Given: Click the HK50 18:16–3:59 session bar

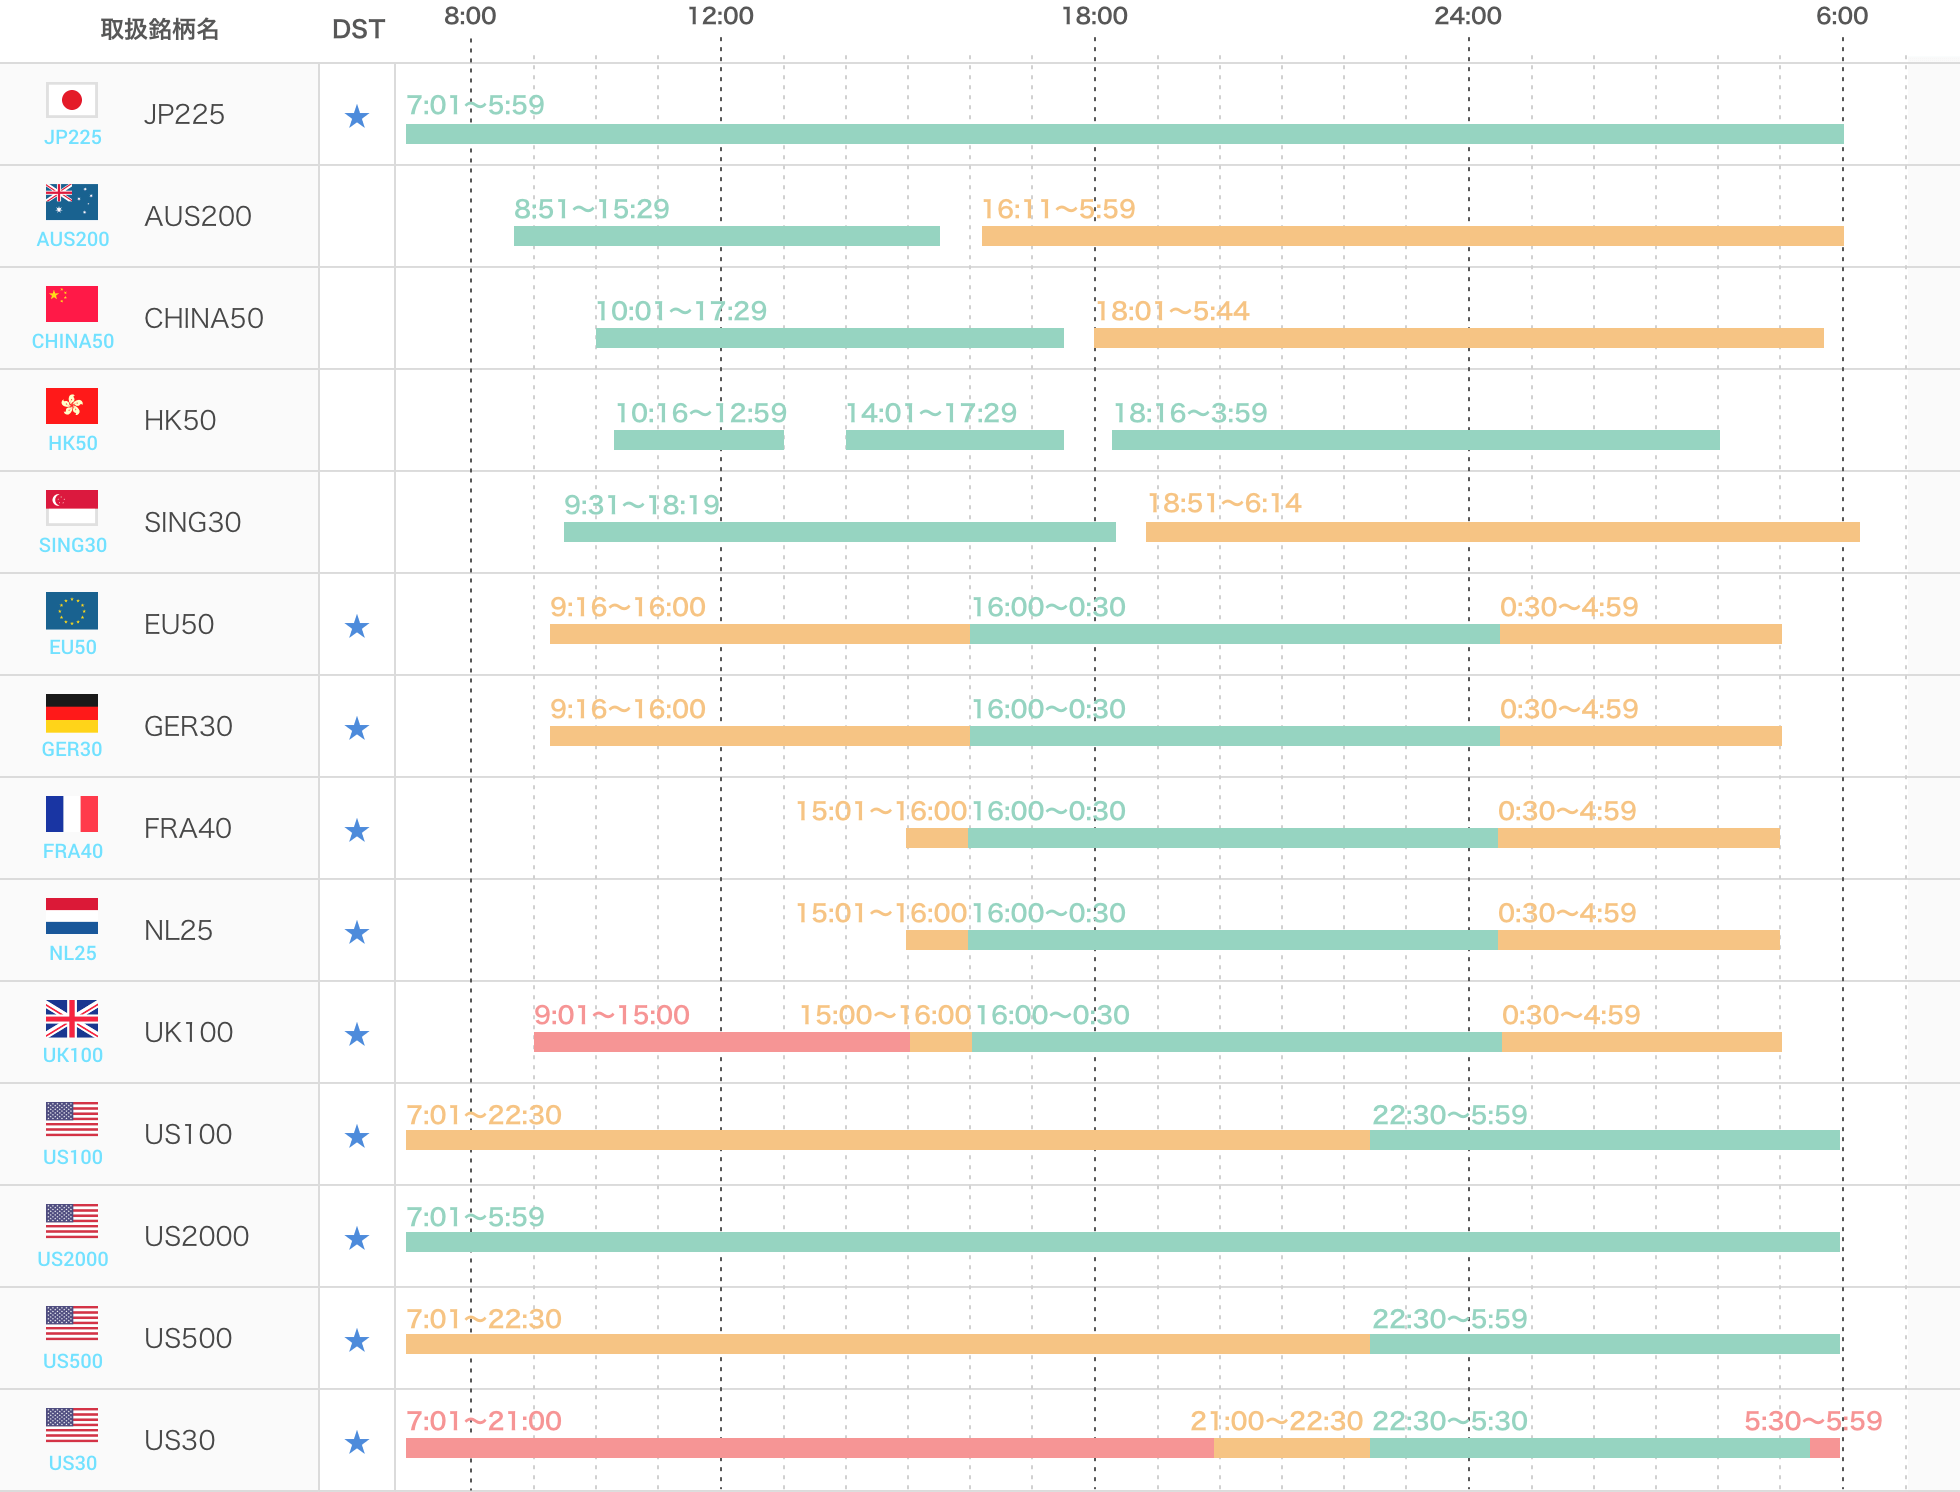Looking at the screenshot, I should [x=1416, y=440].
